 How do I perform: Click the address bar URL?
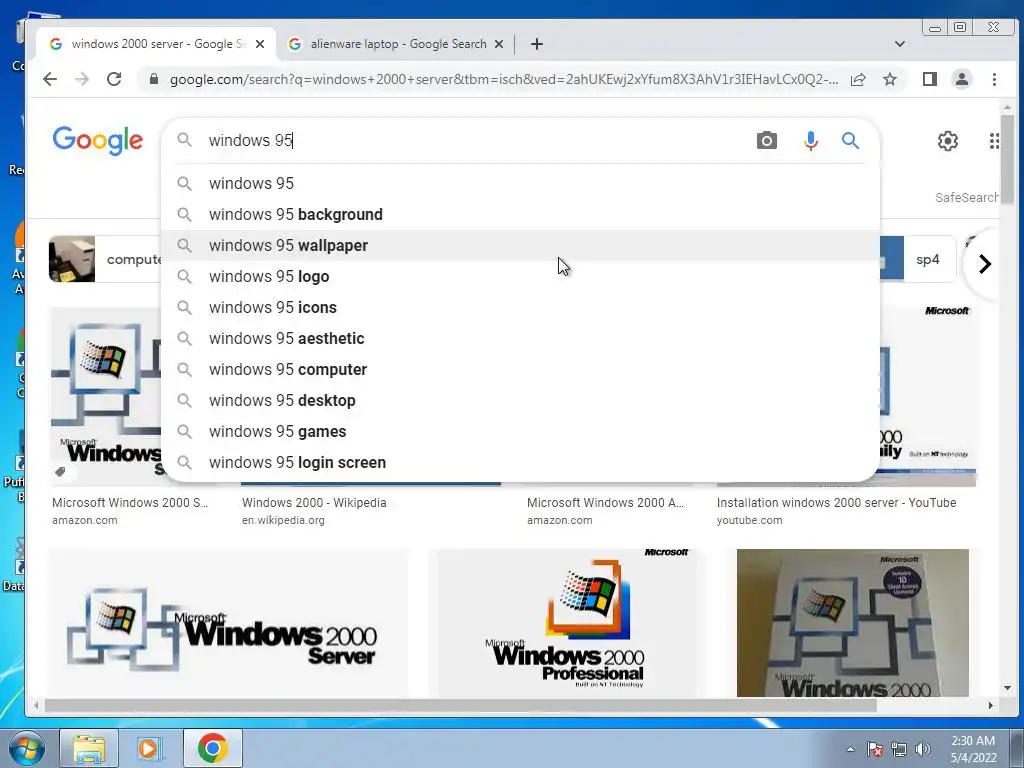click(x=503, y=79)
